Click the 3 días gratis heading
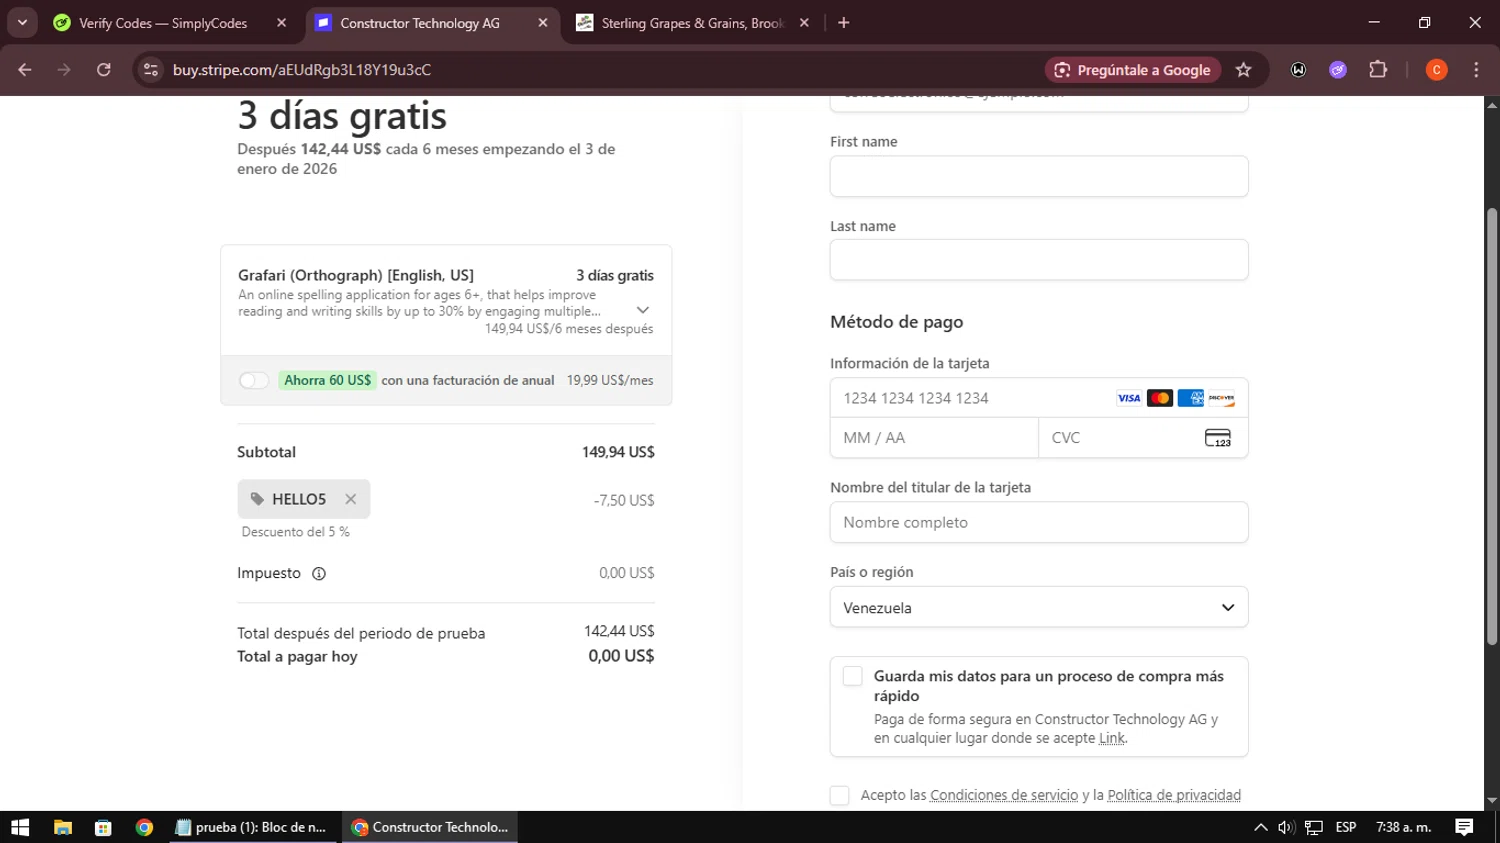Image resolution: width=1500 pixels, height=843 pixels. pyautogui.click(x=342, y=116)
